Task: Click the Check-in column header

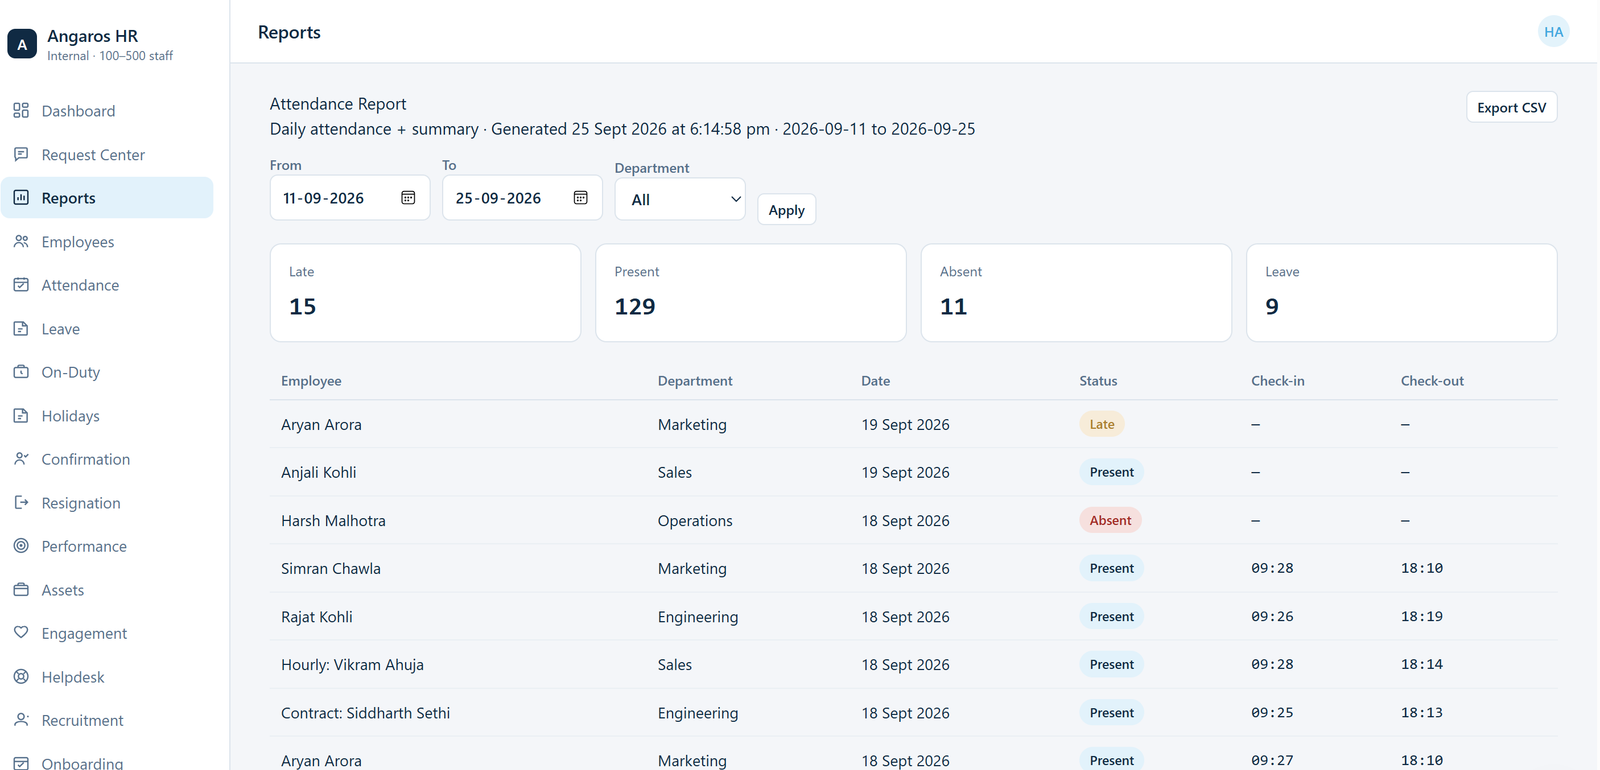Action: (1277, 381)
